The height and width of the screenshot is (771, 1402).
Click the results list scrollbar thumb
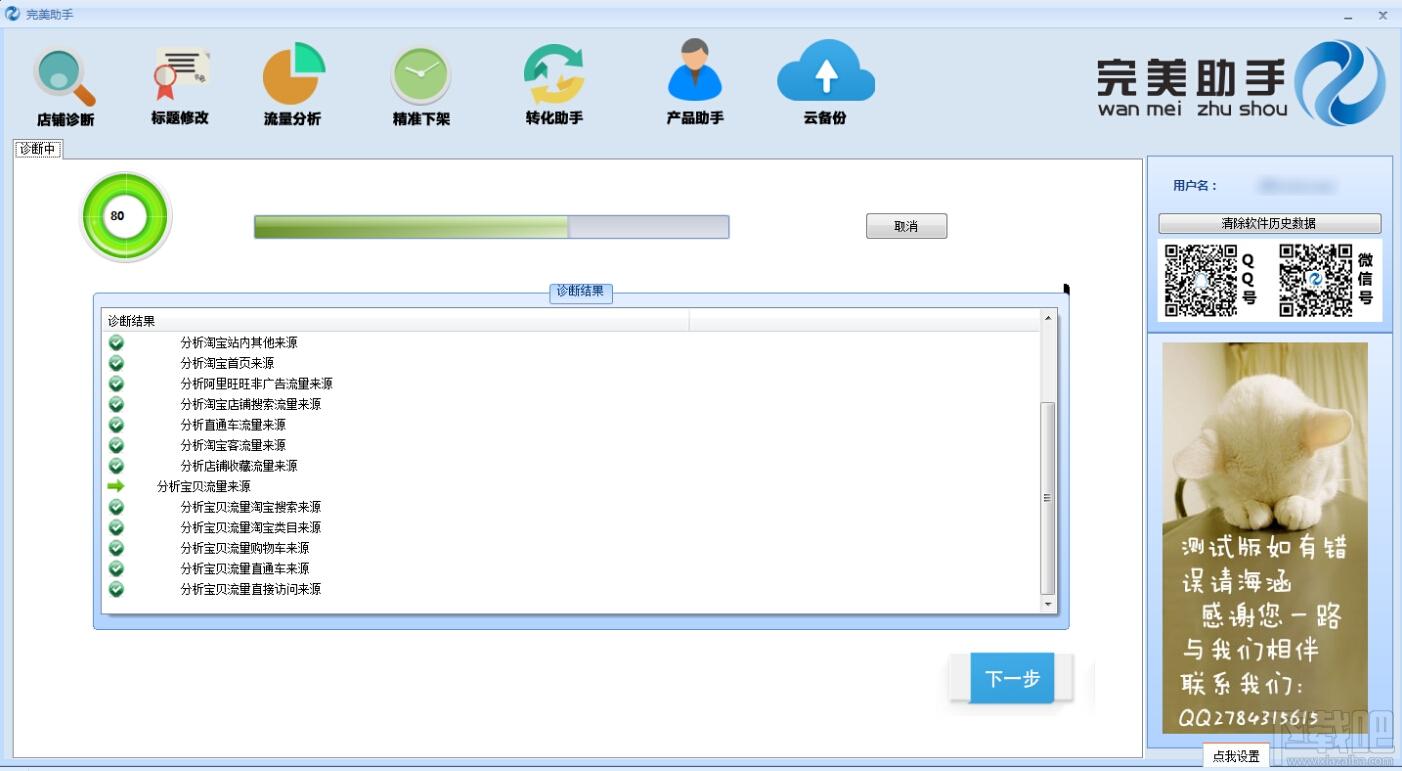[x=1048, y=497]
